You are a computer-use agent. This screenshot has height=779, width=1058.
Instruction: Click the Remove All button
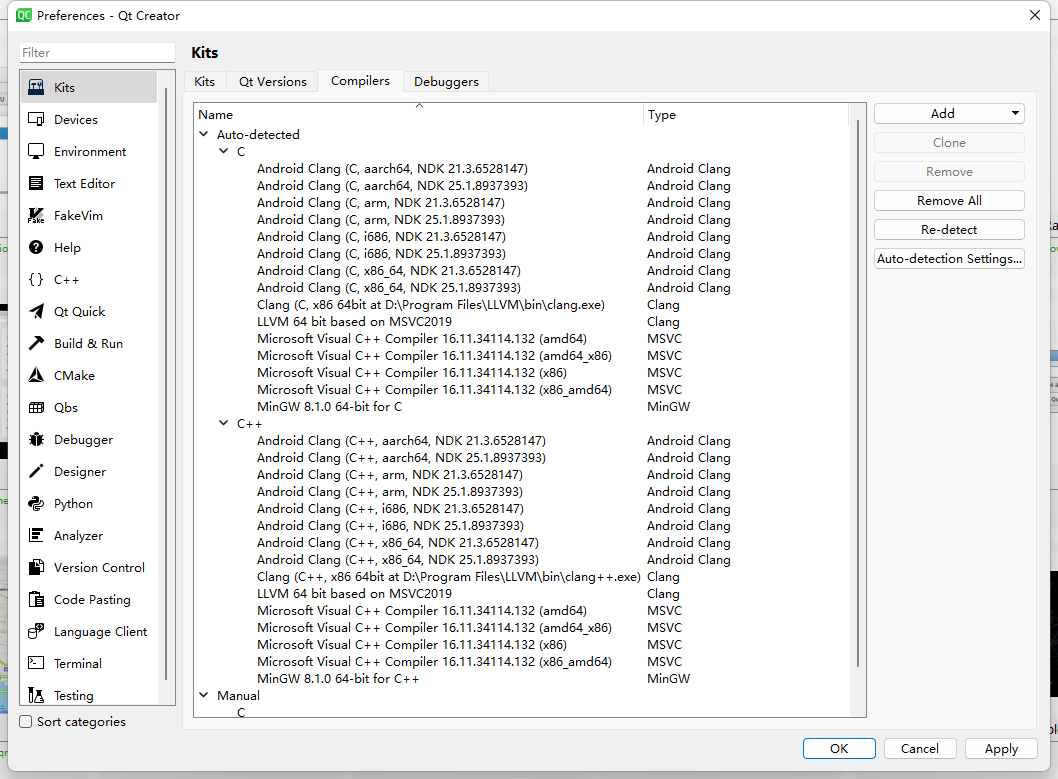(x=949, y=200)
